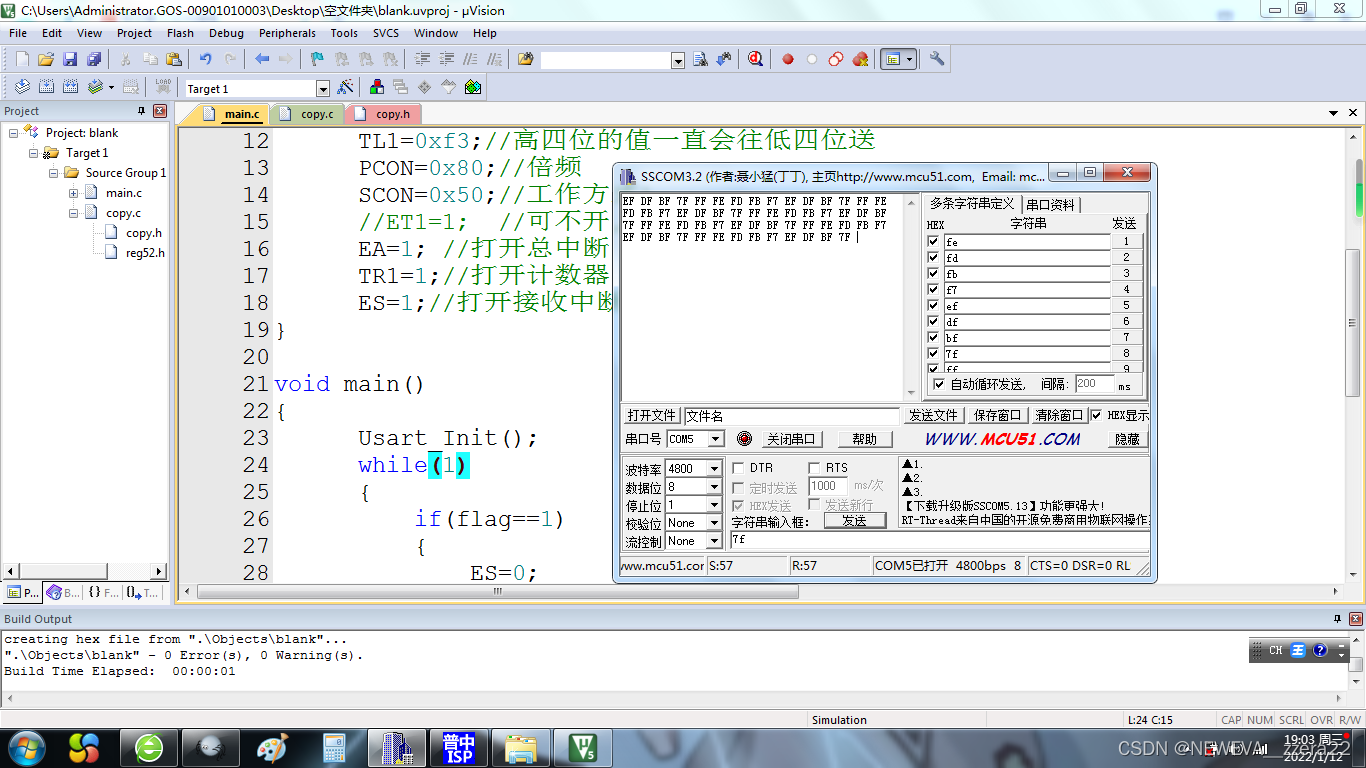Uncheck HEX checkbox for string fe
The height and width of the screenshot is (768, 1366).
(x=934, y=242)
